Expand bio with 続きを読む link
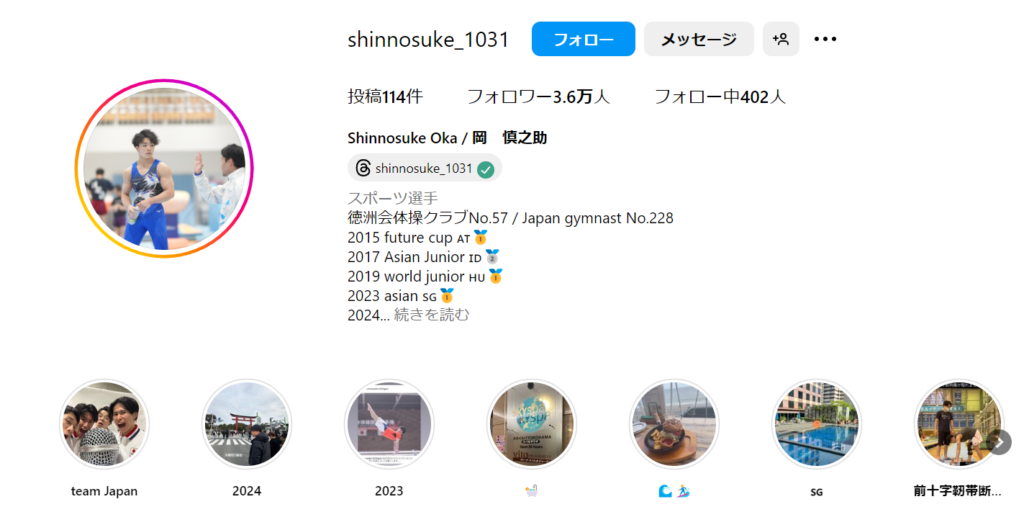 pos(431,315)
